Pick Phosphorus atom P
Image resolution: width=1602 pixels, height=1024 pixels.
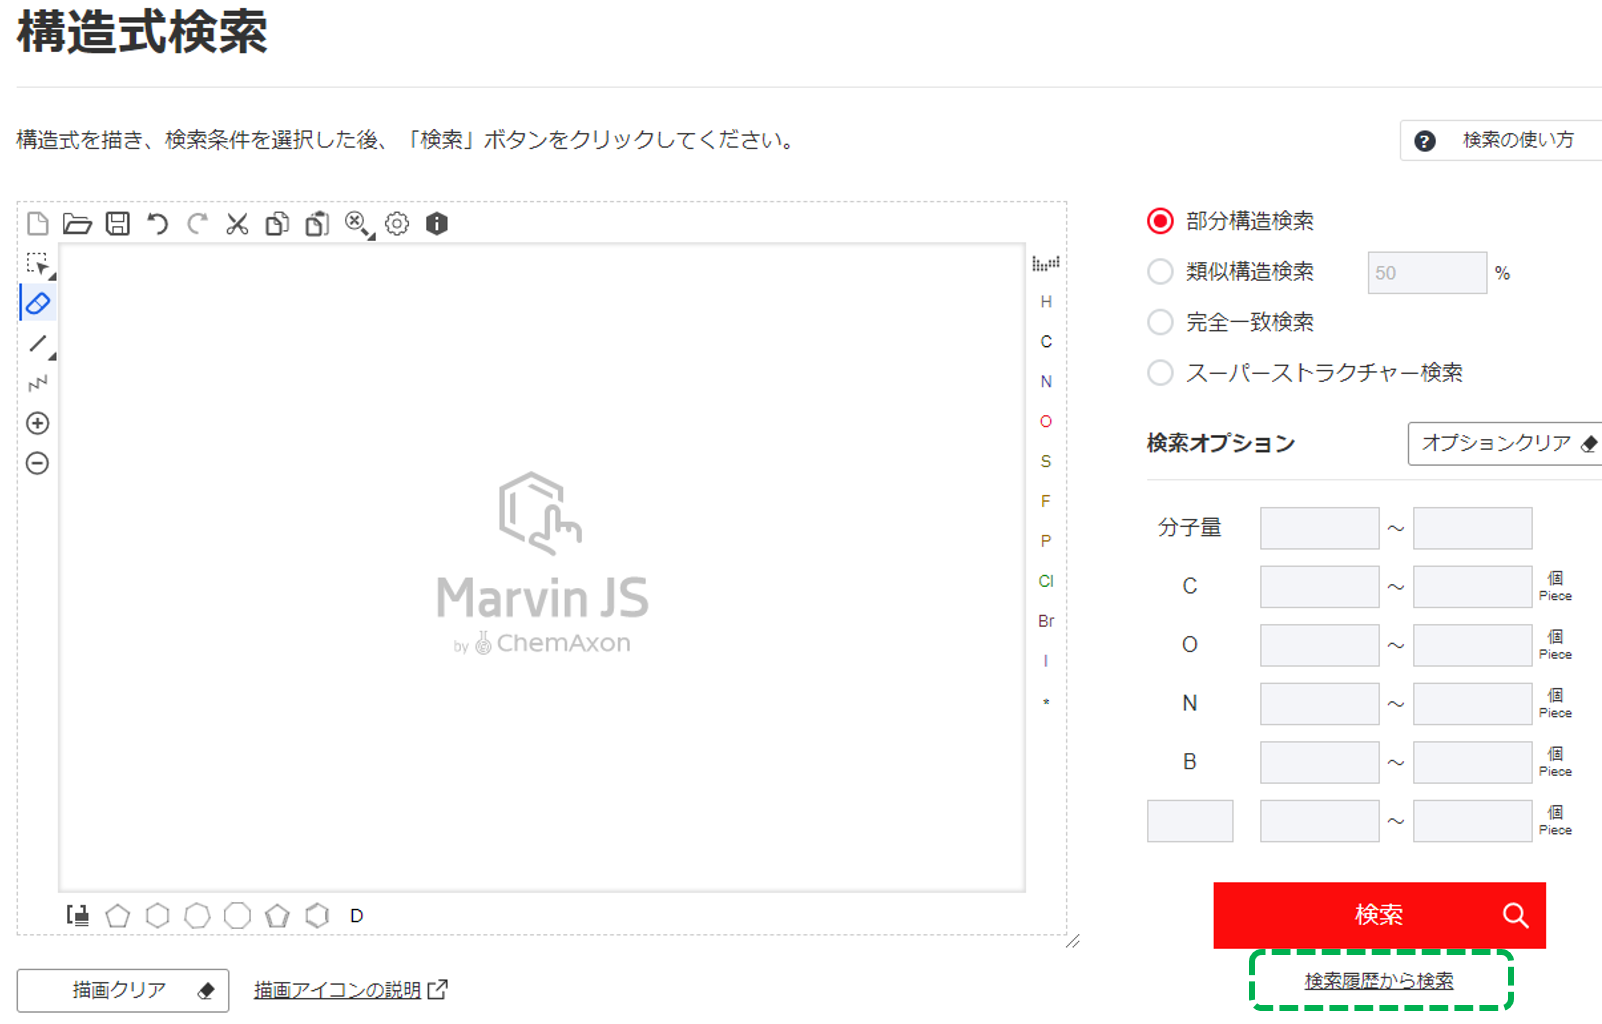click(x=1046, y=542)
